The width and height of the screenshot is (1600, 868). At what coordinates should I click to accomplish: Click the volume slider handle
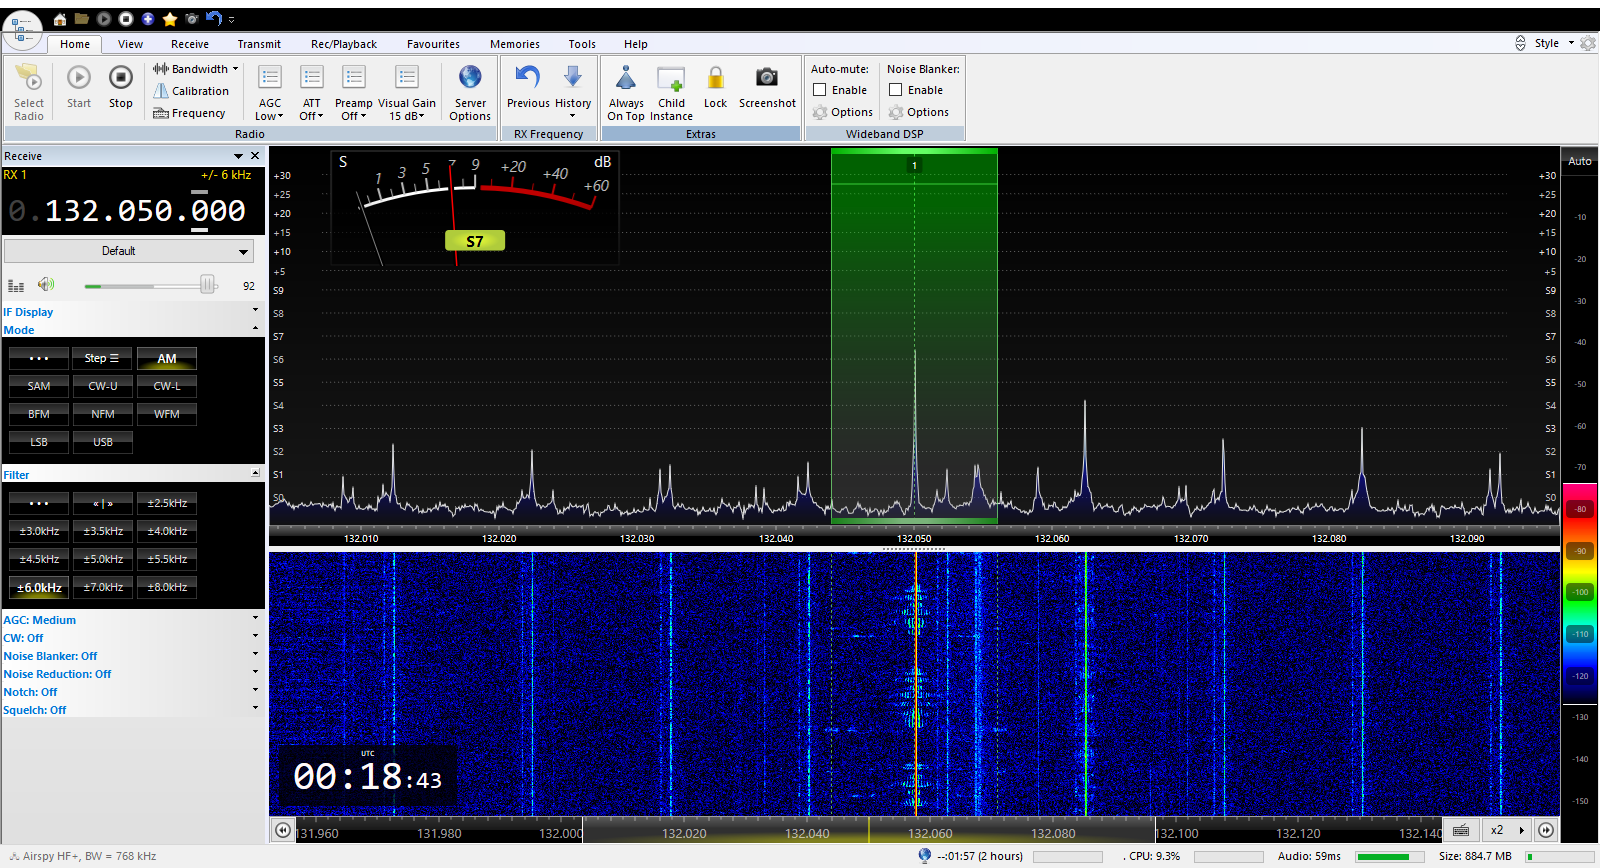pyautogui.click(x=207, y=285)
